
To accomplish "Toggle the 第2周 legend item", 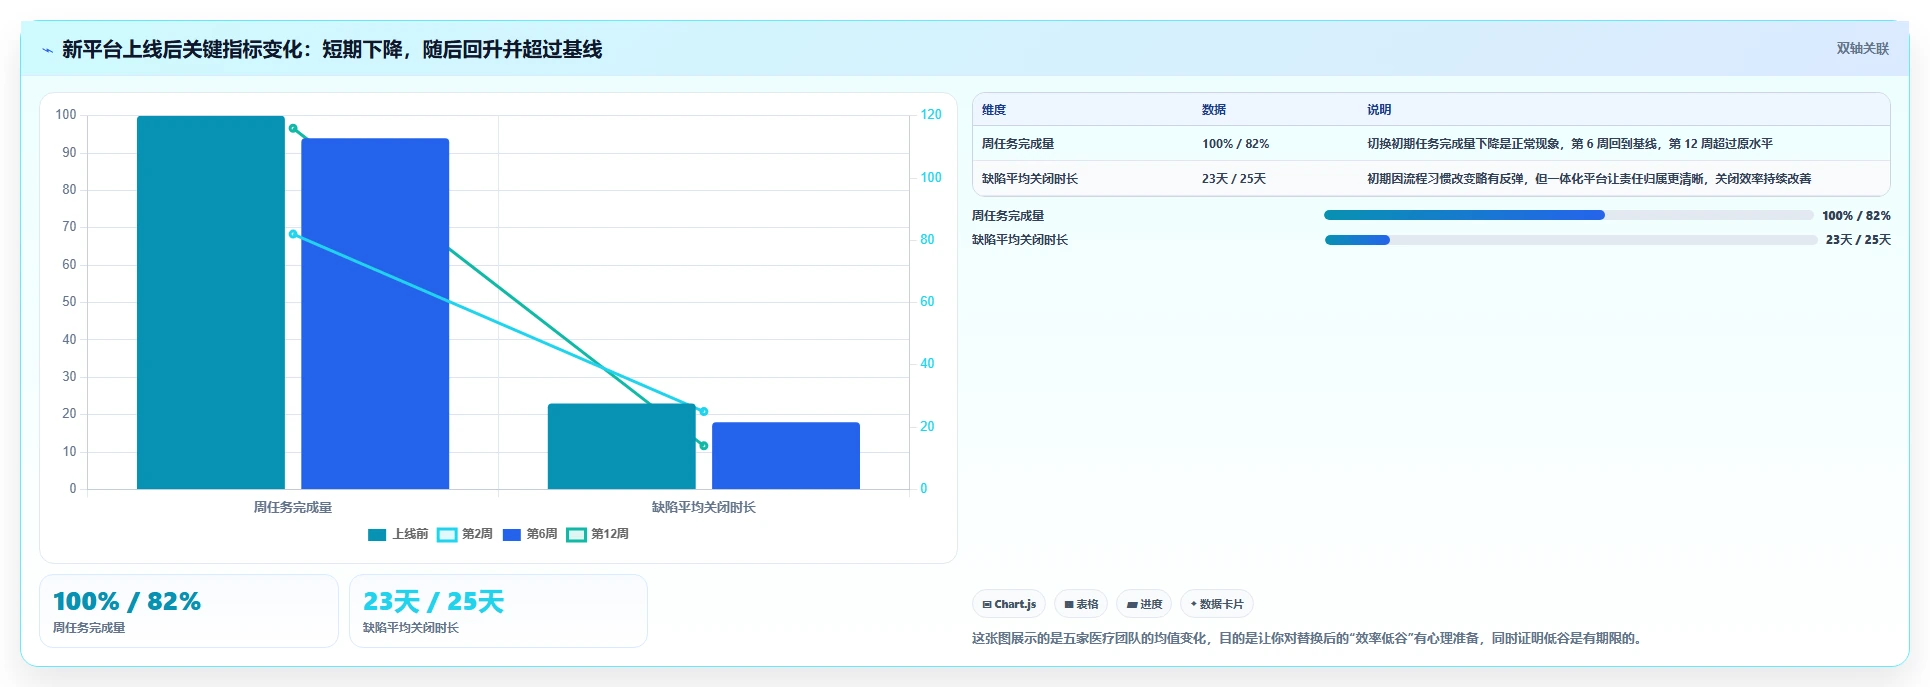I will tap(465, 534).
